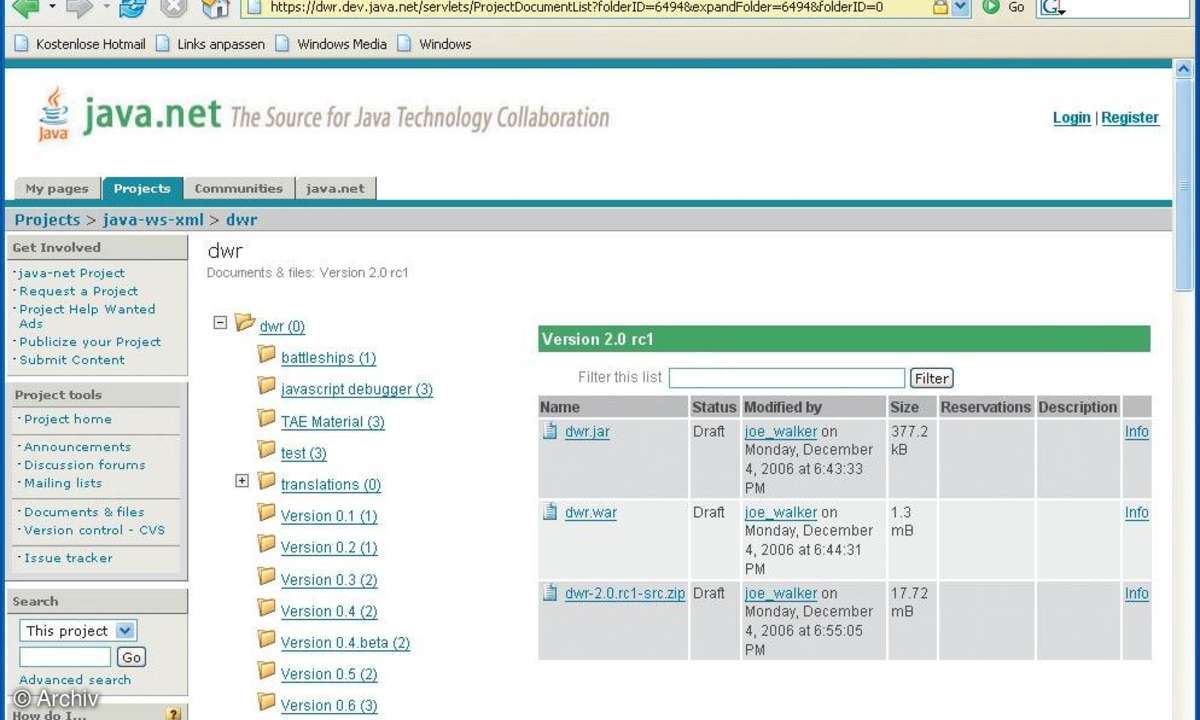Click the Submit Content link
The height and width of the screenshot is (720, 1200).
[x=72, y=360]
